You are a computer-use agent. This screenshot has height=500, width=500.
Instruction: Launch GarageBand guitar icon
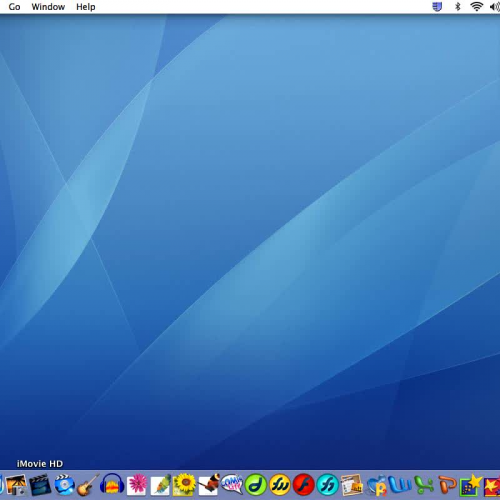88,485
